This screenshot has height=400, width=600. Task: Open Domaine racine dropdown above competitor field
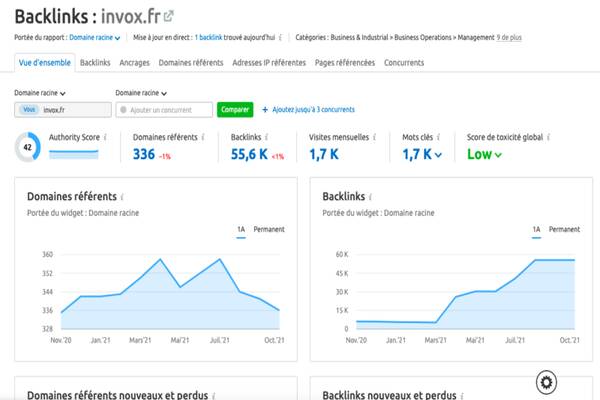click(141, 93)
